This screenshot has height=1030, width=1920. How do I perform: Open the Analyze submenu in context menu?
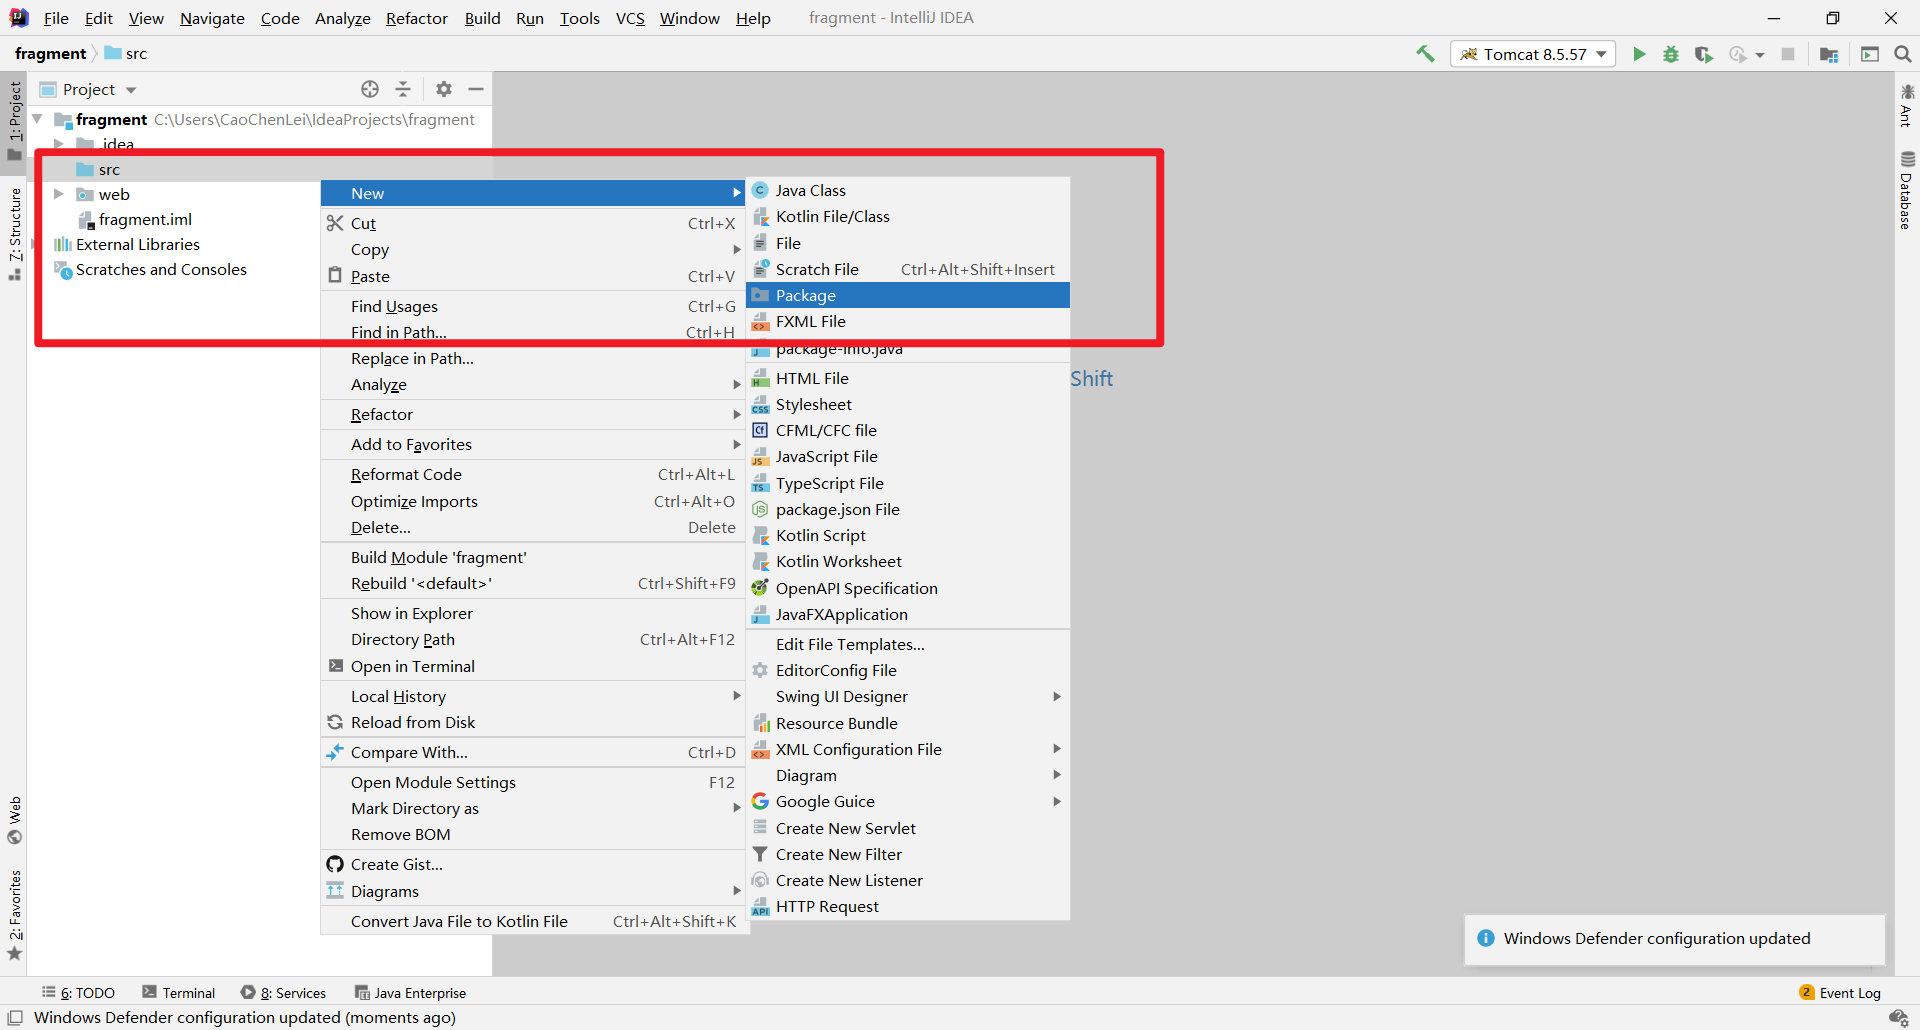533,385
